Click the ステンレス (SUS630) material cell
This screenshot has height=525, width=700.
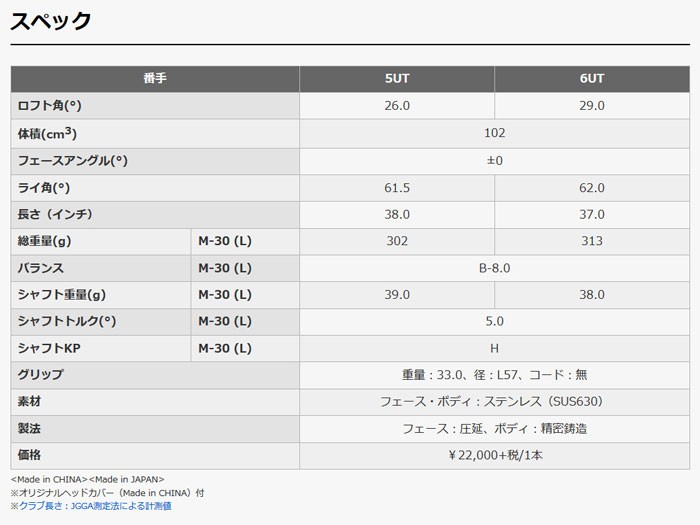494,402
